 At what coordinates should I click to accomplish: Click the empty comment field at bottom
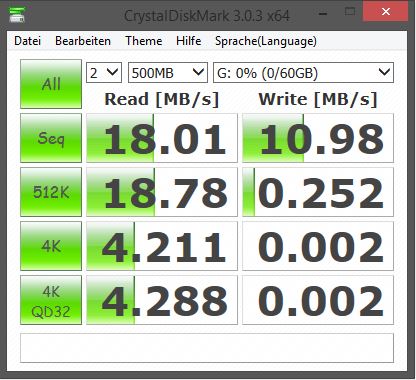coord(207,348)
